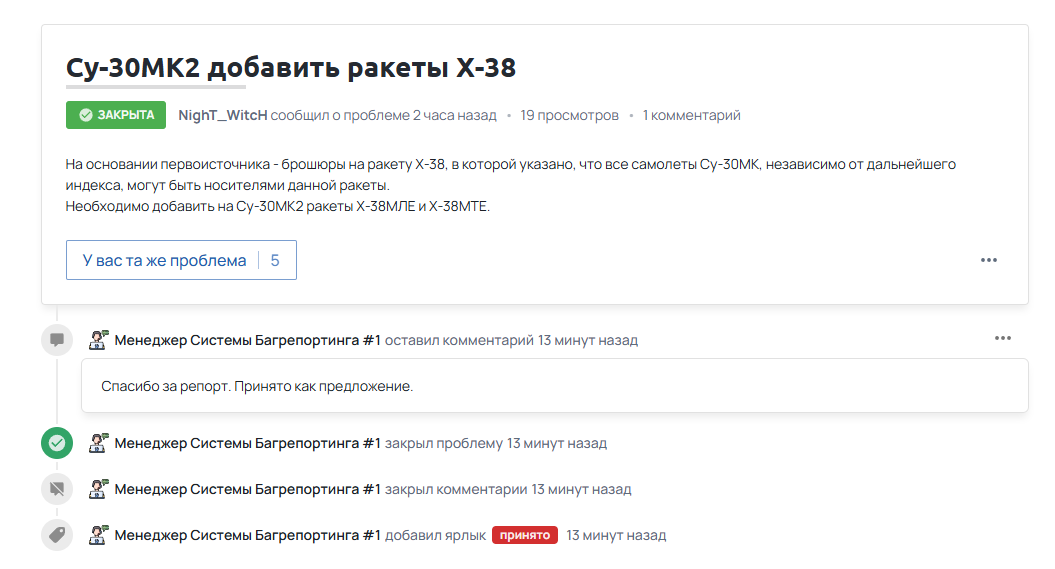Open the three-dots menu on the issue card

[x=988, y=260]
